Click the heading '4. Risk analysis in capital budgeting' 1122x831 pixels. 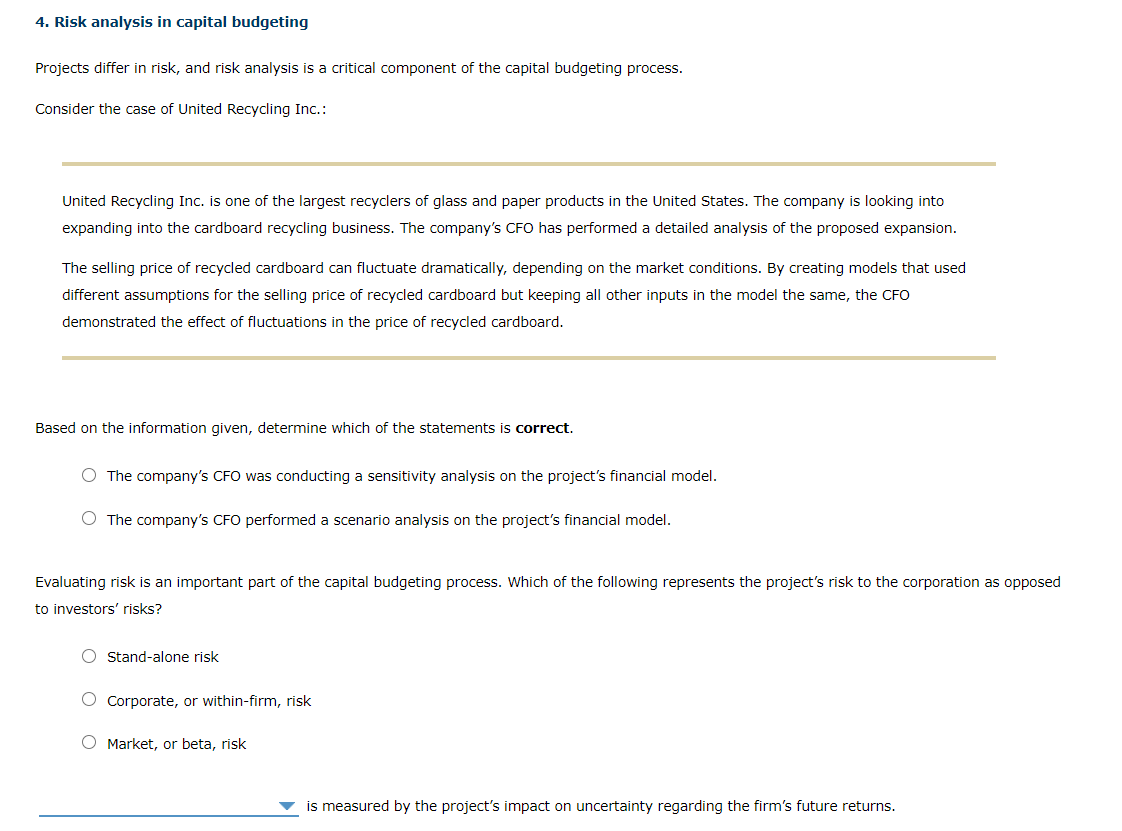pos(171,21)
